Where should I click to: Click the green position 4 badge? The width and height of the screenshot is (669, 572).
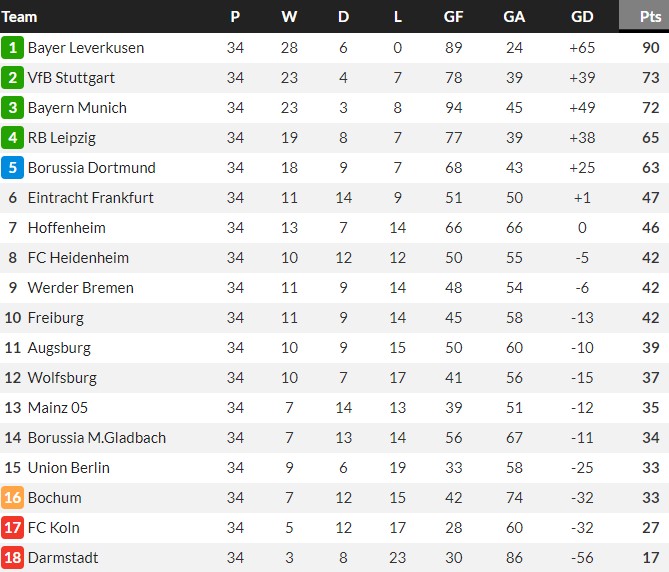(13, 138)
